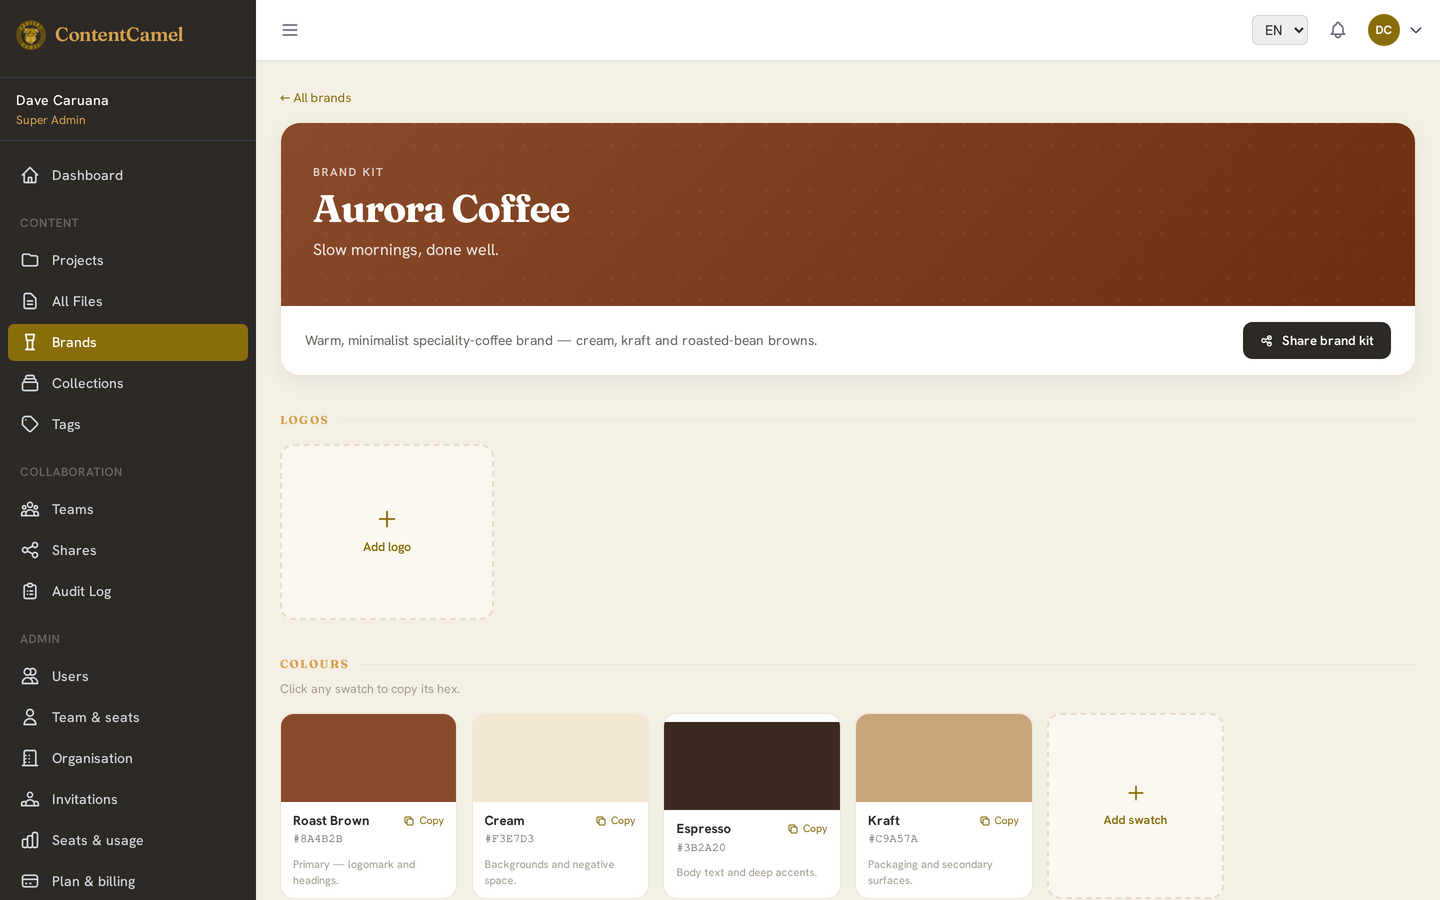Go to Projects in sidebar

pyautogui.click(x=128, y=260)
